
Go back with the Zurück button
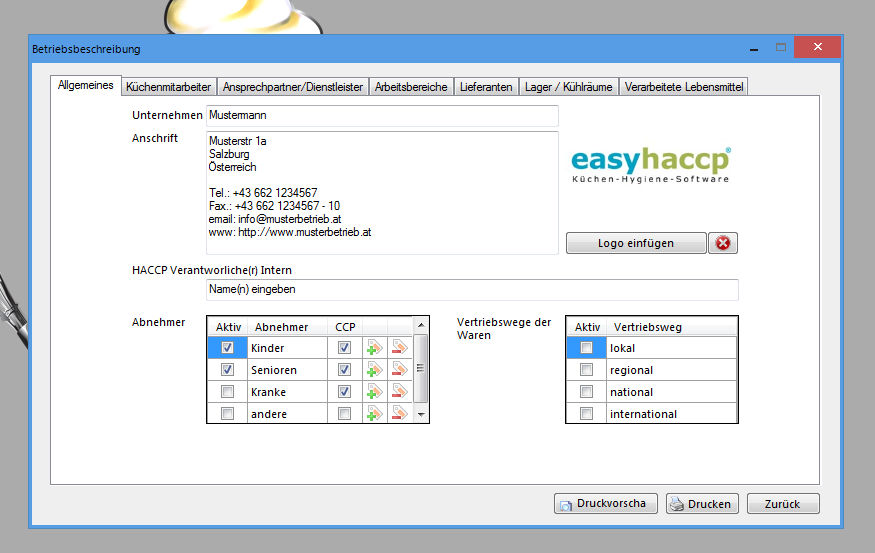coord(783,503)
